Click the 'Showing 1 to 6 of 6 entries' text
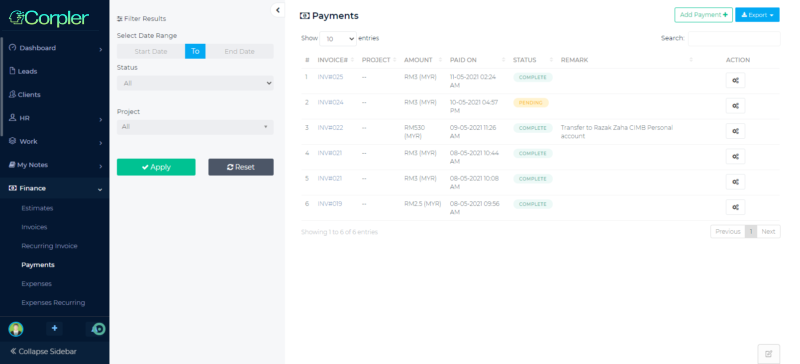The image size is (800, 364). [x=339, y=232]
